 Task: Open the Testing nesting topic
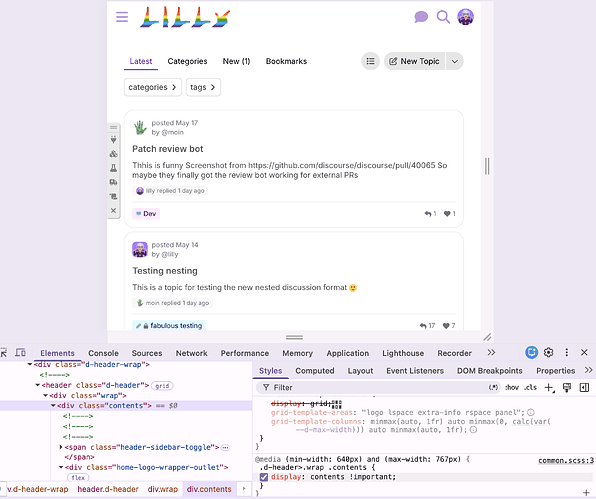pyautogui.click(x=165, y=271)
